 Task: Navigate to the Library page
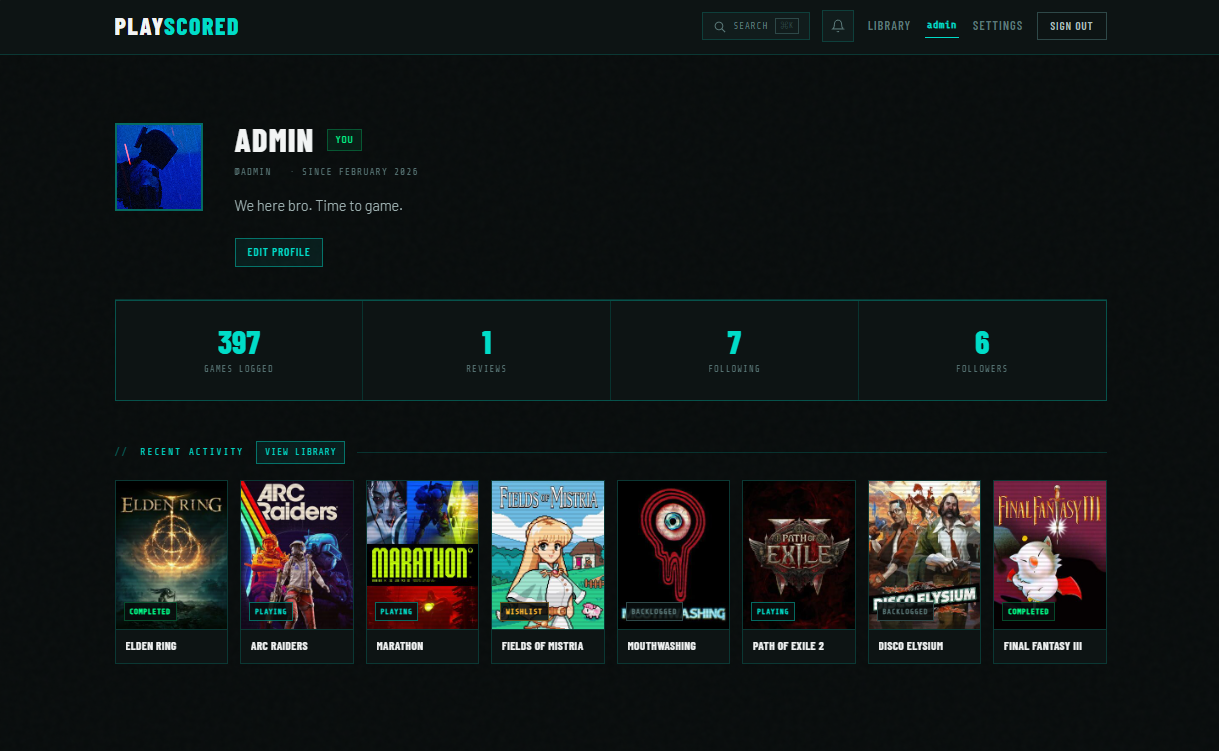(889, 26)
